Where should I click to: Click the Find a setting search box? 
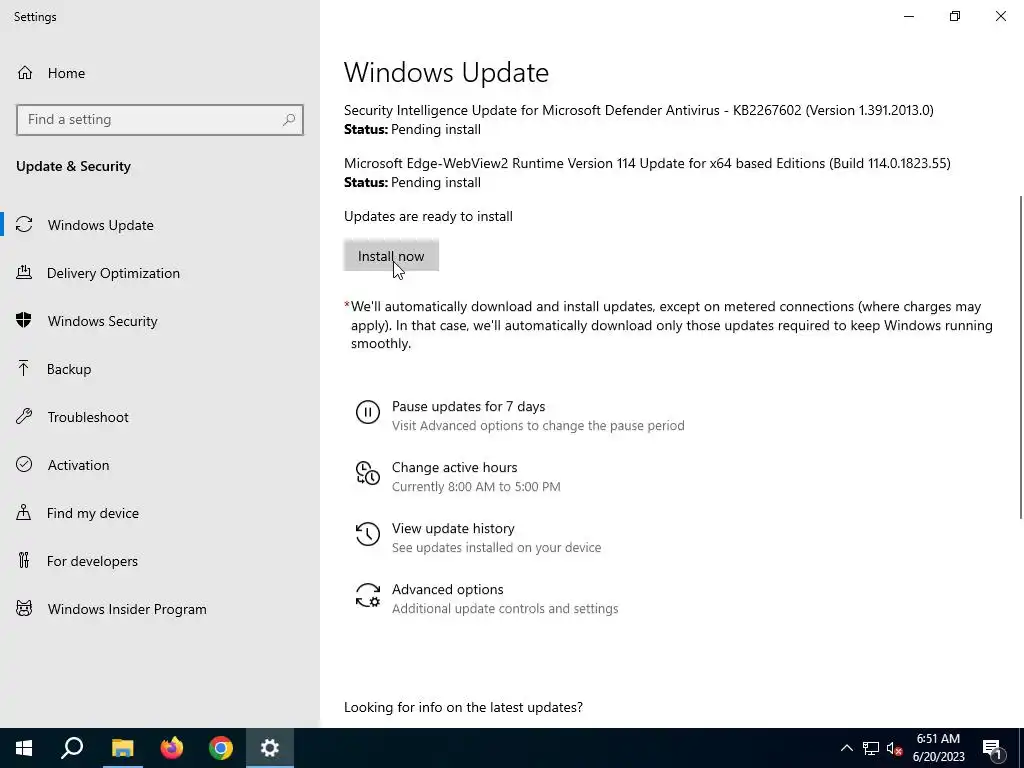click(160, 120)
